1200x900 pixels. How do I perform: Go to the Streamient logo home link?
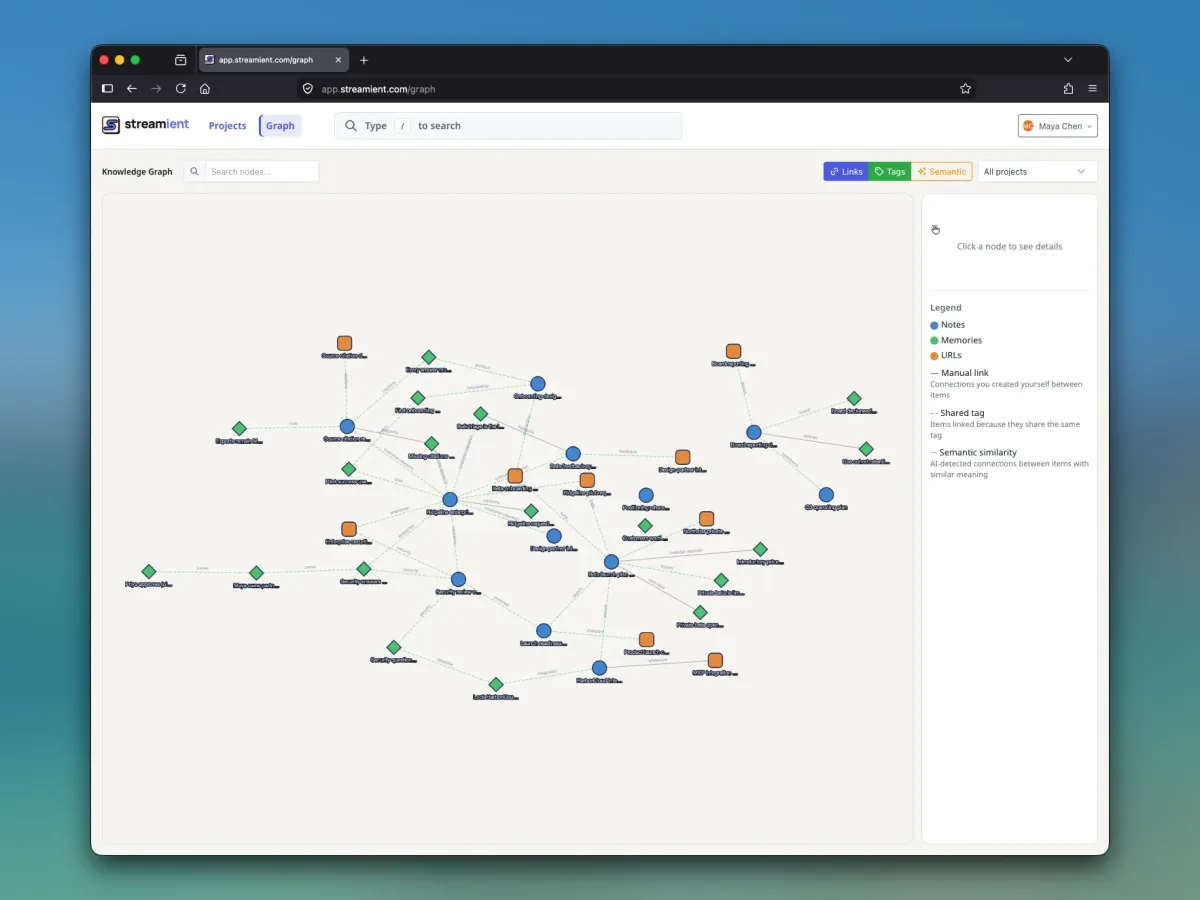coord(145,125)
